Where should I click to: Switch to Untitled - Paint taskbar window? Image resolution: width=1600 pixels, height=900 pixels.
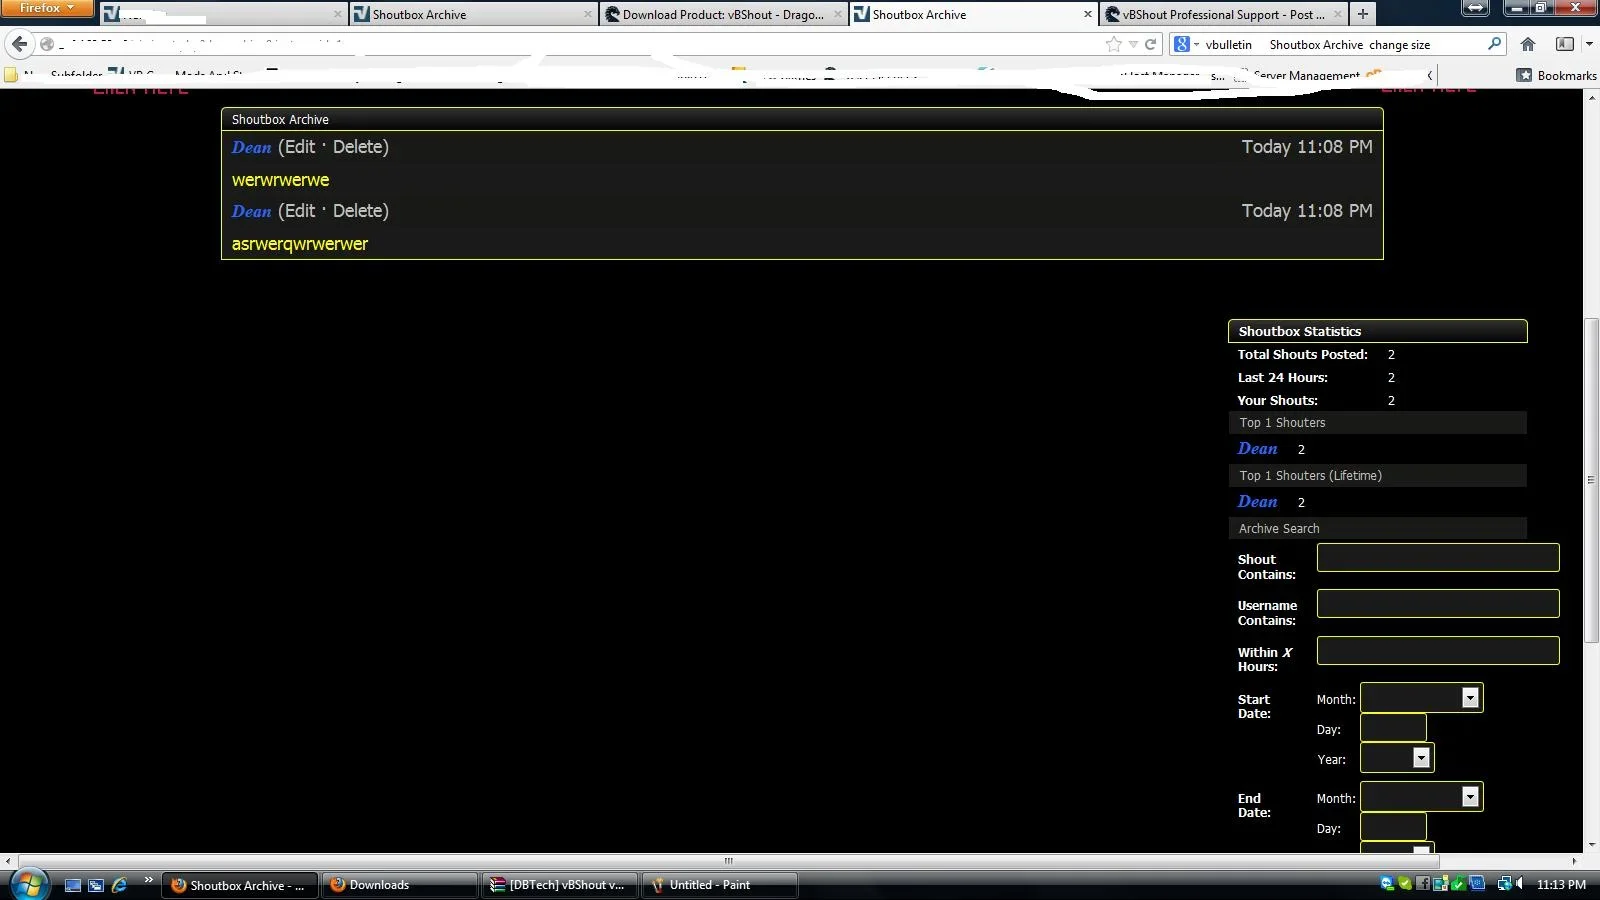tap(719, 885)
